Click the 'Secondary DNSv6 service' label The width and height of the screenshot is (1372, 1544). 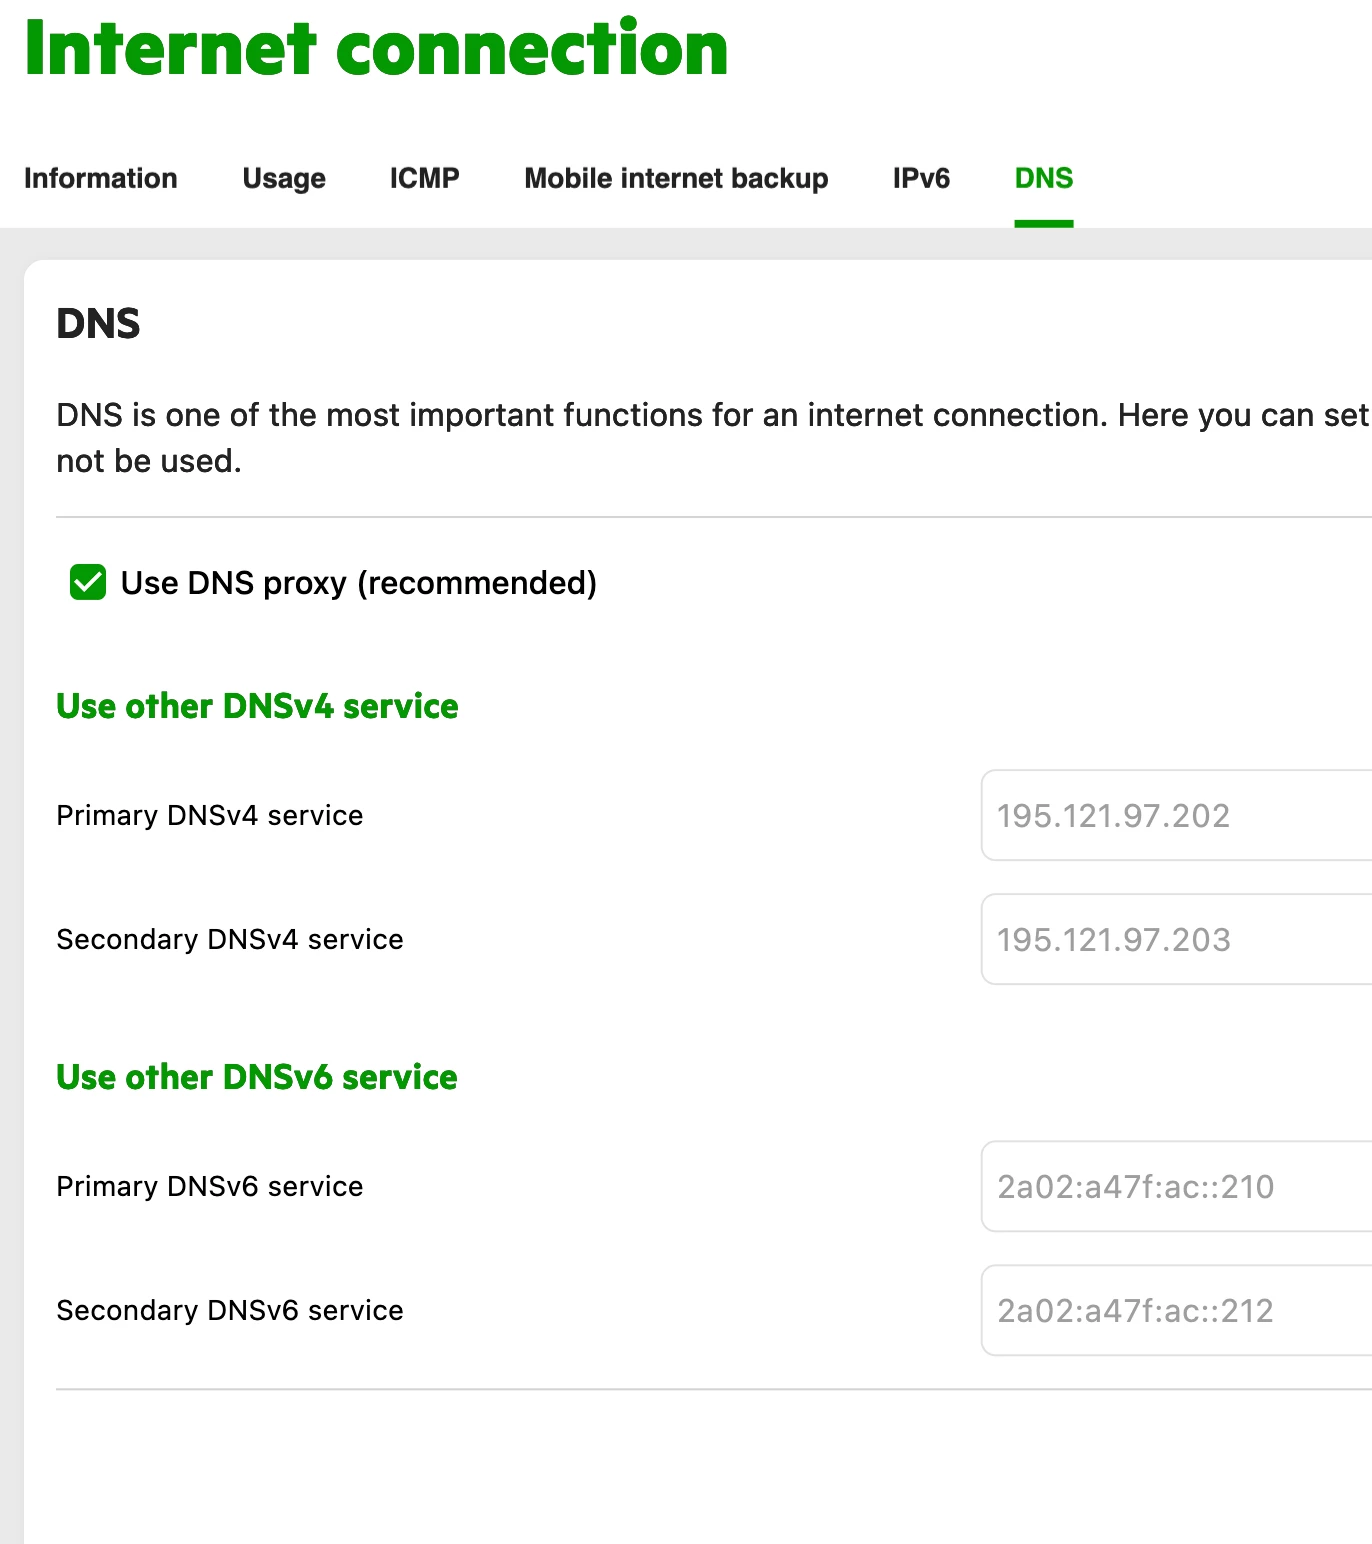tap(230, 1310)
